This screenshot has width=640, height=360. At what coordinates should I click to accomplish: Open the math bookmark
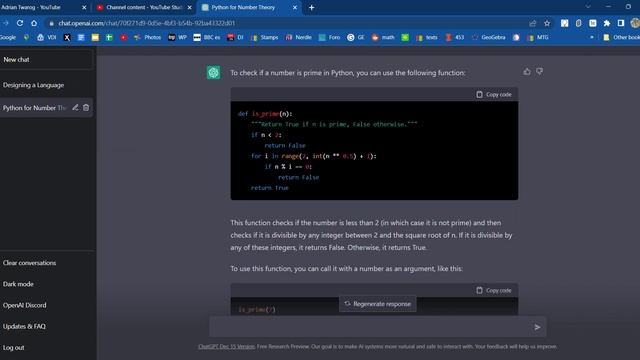pyautogui.click(x=383, y=37)
